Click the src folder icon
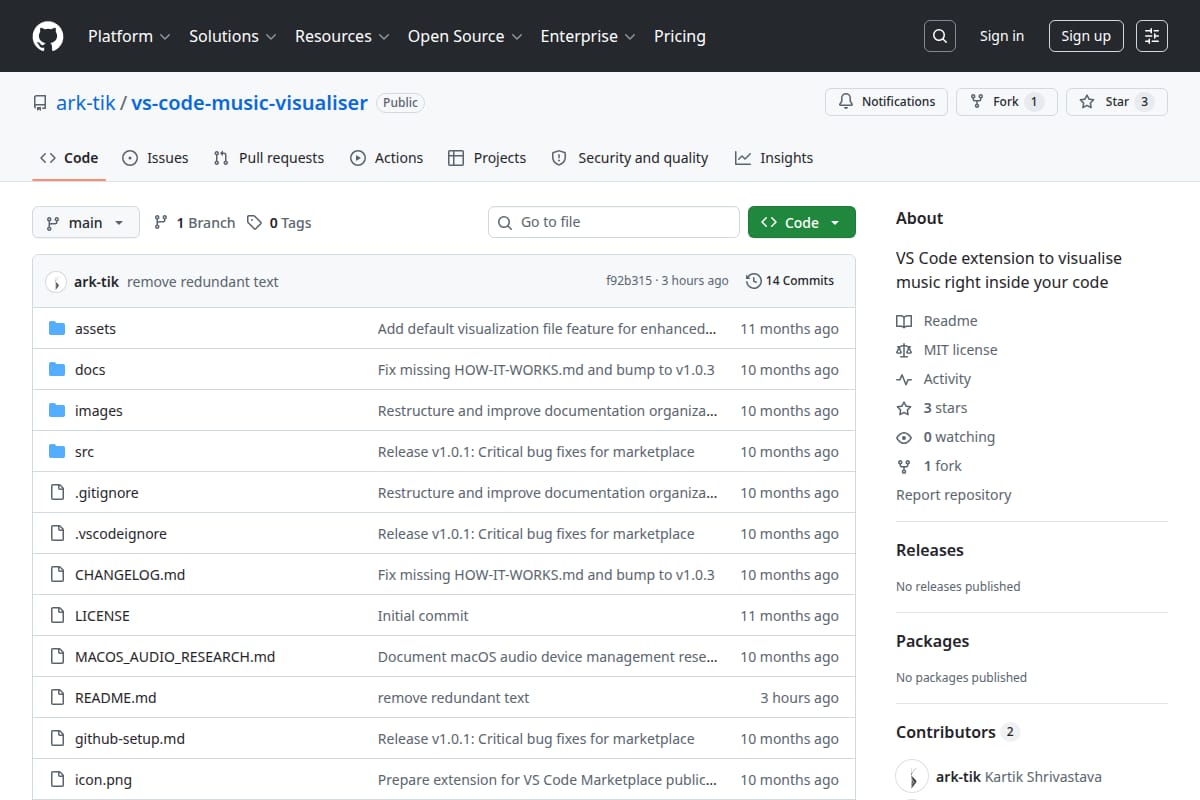The image size is (1200, 800). point(57,452)
